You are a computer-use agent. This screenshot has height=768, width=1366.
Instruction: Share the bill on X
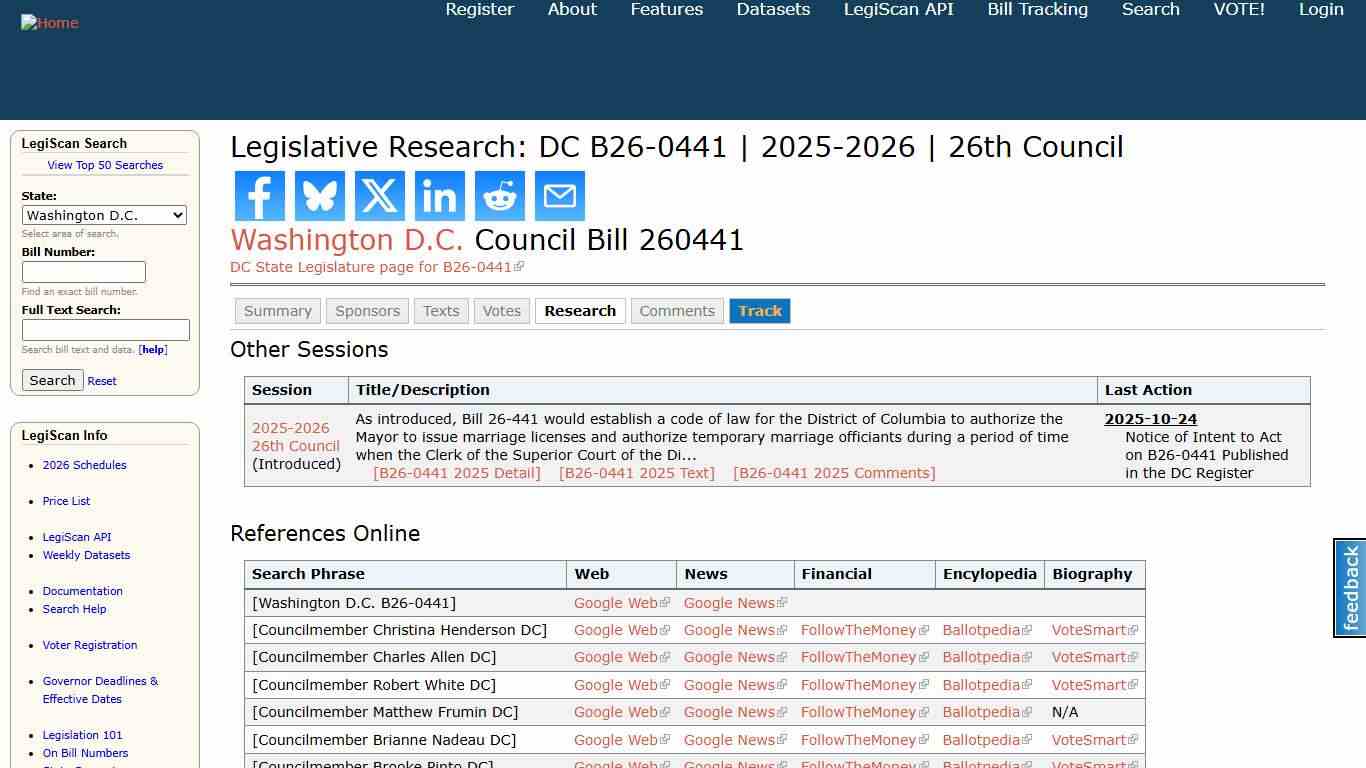(379, 196)
